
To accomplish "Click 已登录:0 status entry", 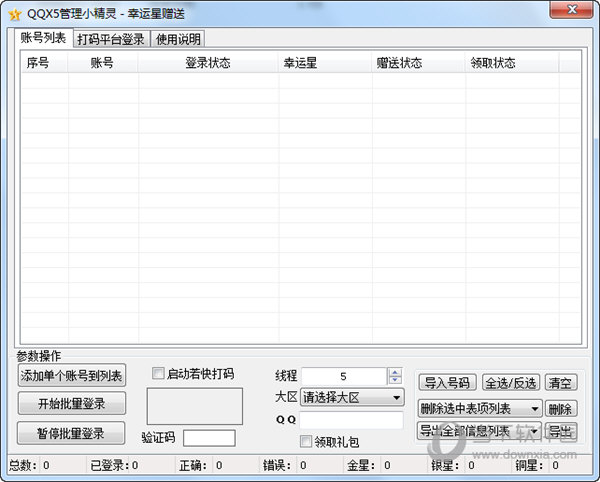I will [x=114, y=466].
